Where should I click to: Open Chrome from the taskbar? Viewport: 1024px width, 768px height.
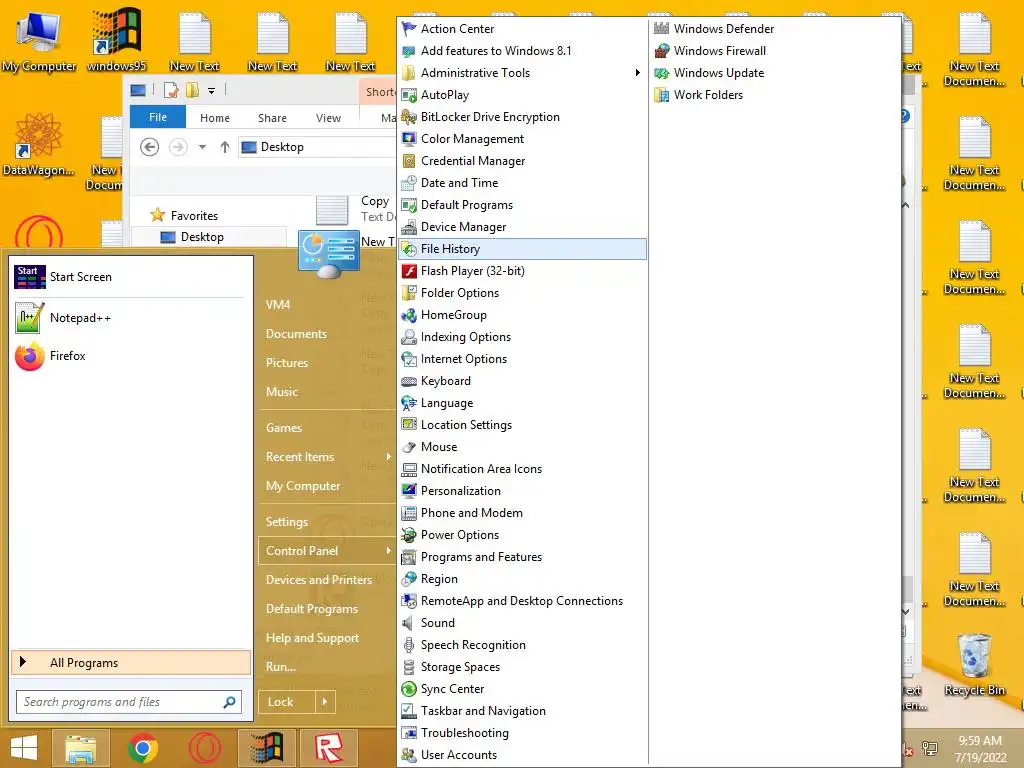(143, 748)
